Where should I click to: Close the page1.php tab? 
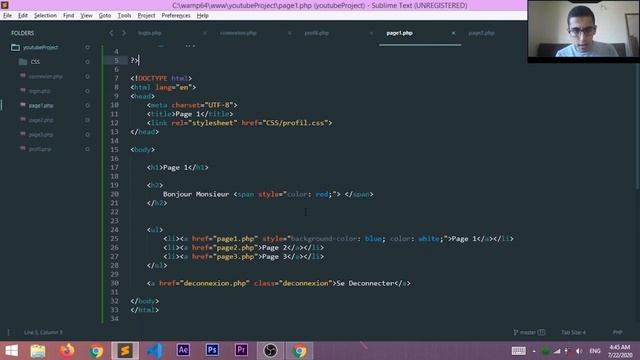pyautogui.click(x=453, y=33)
